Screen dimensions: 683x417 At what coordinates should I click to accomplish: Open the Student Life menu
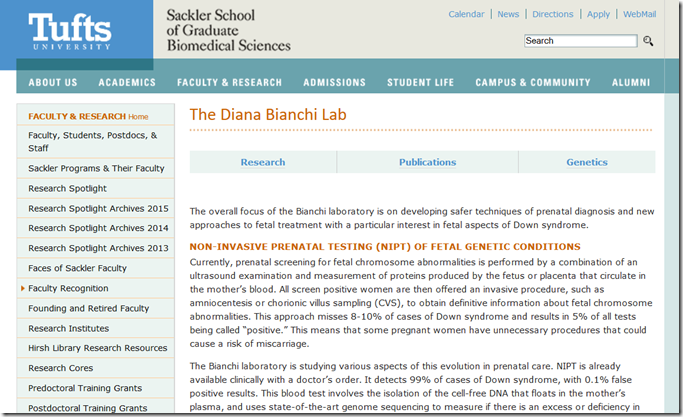[x=420, y=82]
